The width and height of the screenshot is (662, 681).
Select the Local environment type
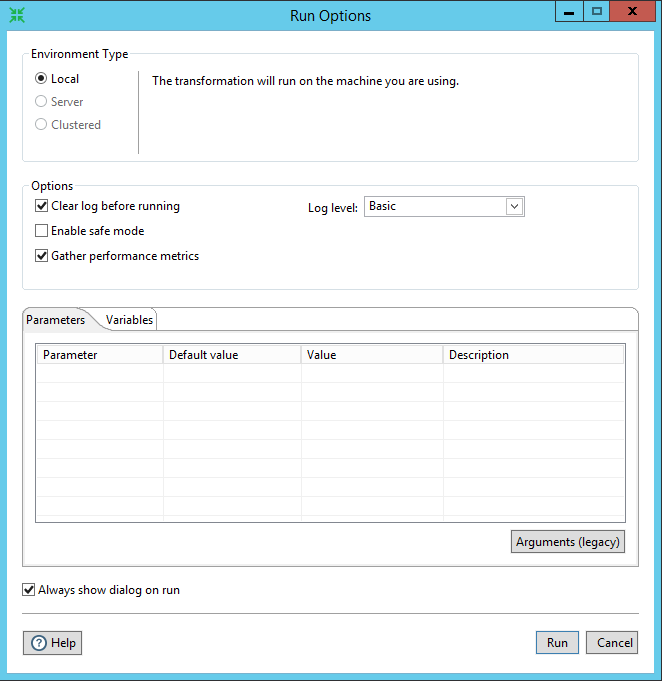click(x=41, y=79)
